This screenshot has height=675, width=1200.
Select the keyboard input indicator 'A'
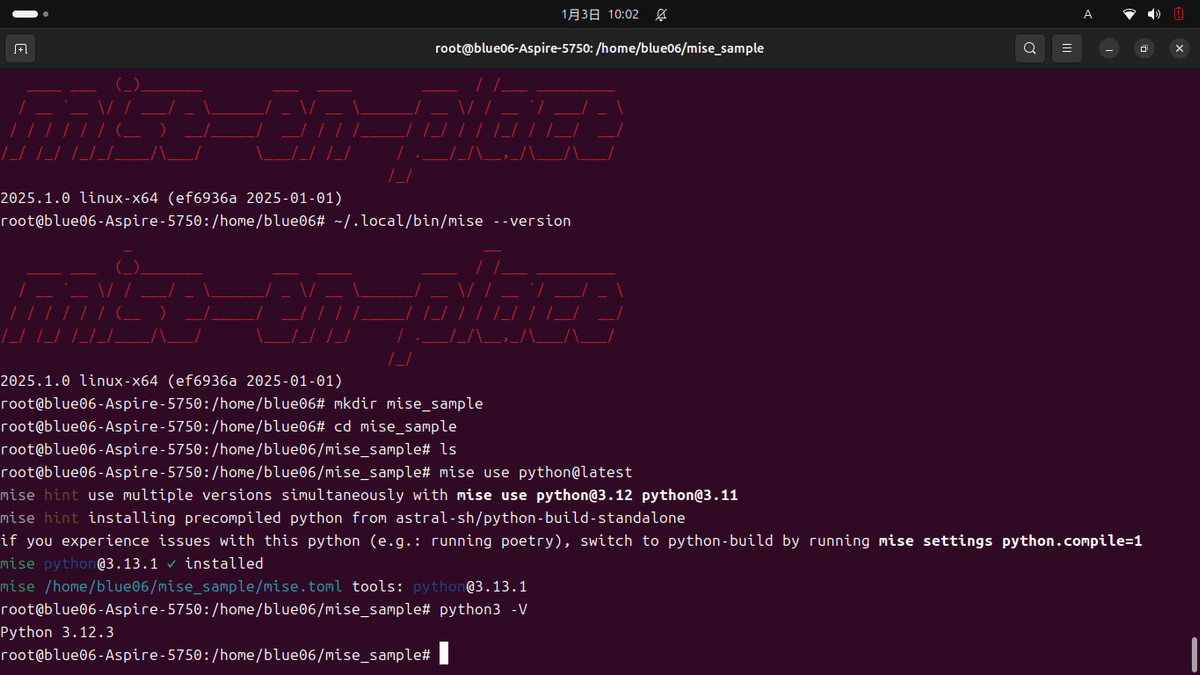[x=1087, y=14]
